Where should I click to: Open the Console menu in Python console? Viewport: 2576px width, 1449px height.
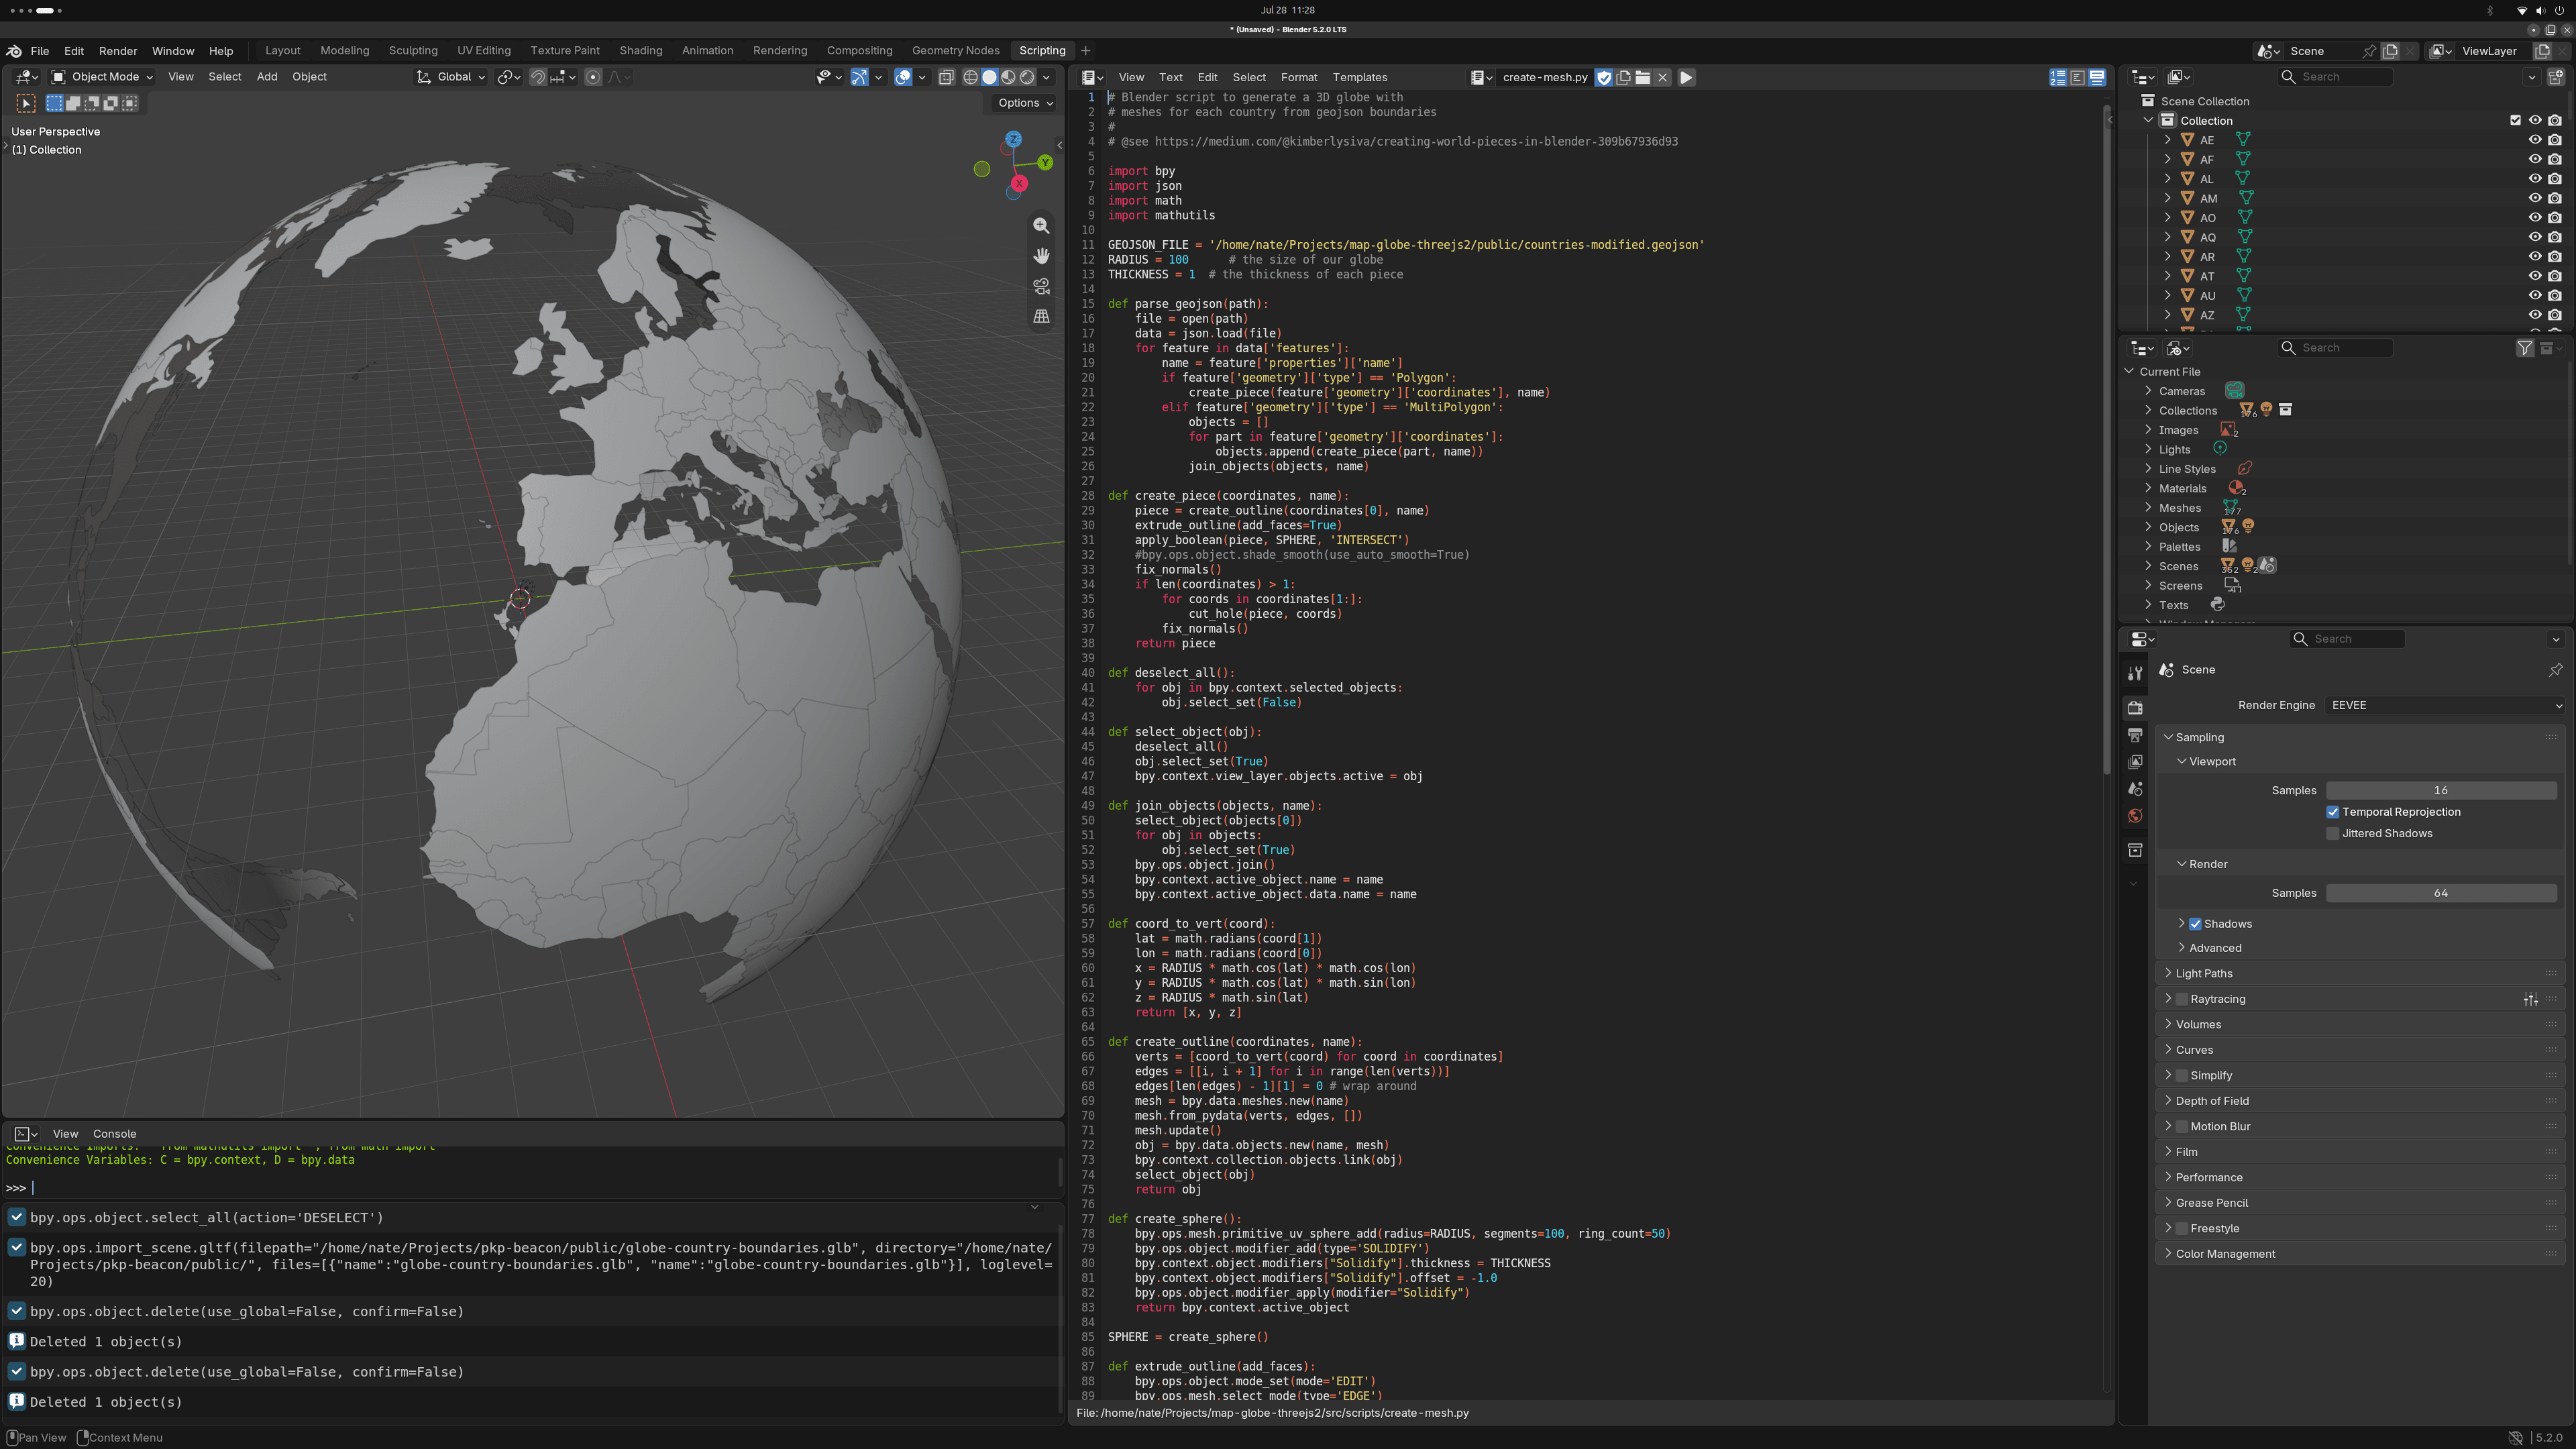tap(114, 1134)
